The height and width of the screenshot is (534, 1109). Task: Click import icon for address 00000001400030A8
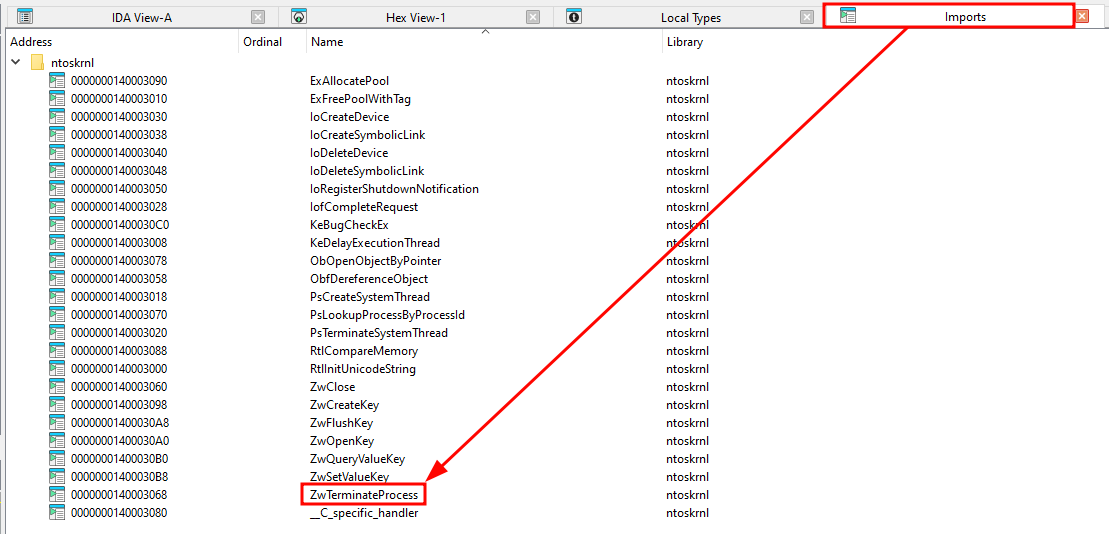click(x=57, y=423)
